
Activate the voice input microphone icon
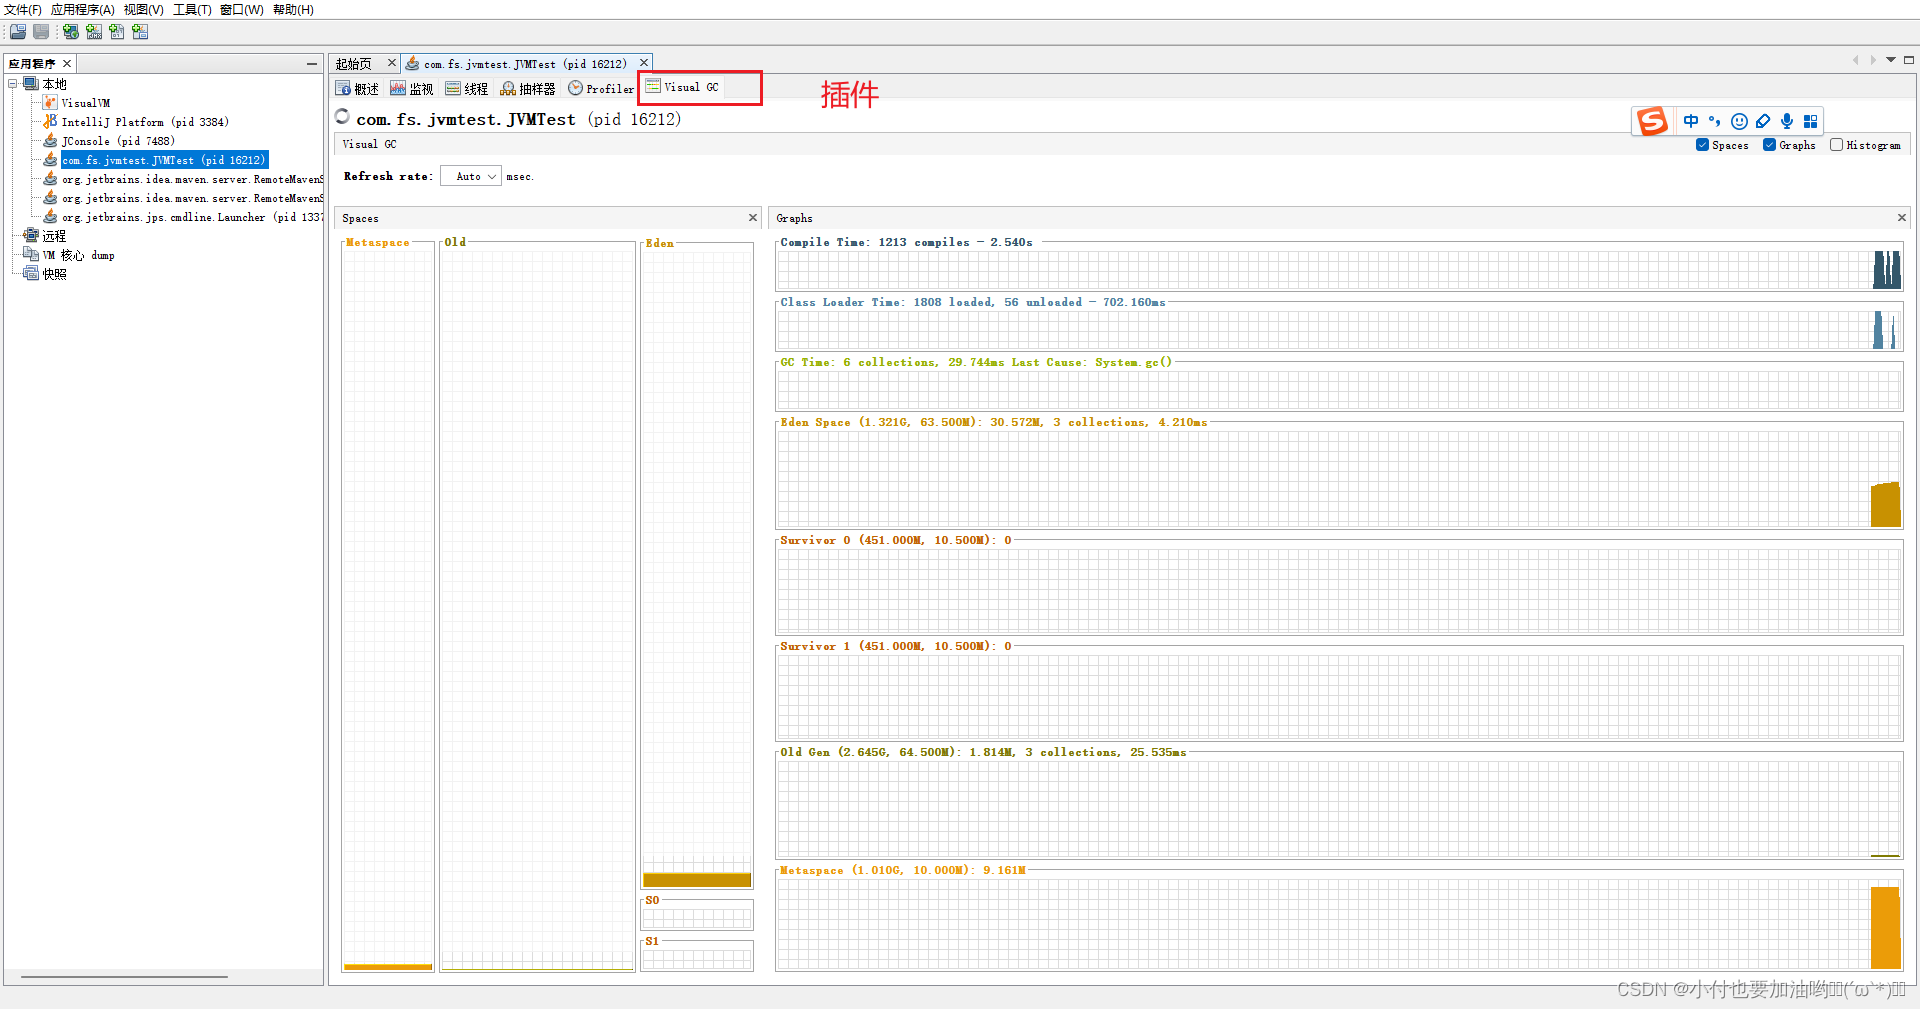coord(1787,121)
